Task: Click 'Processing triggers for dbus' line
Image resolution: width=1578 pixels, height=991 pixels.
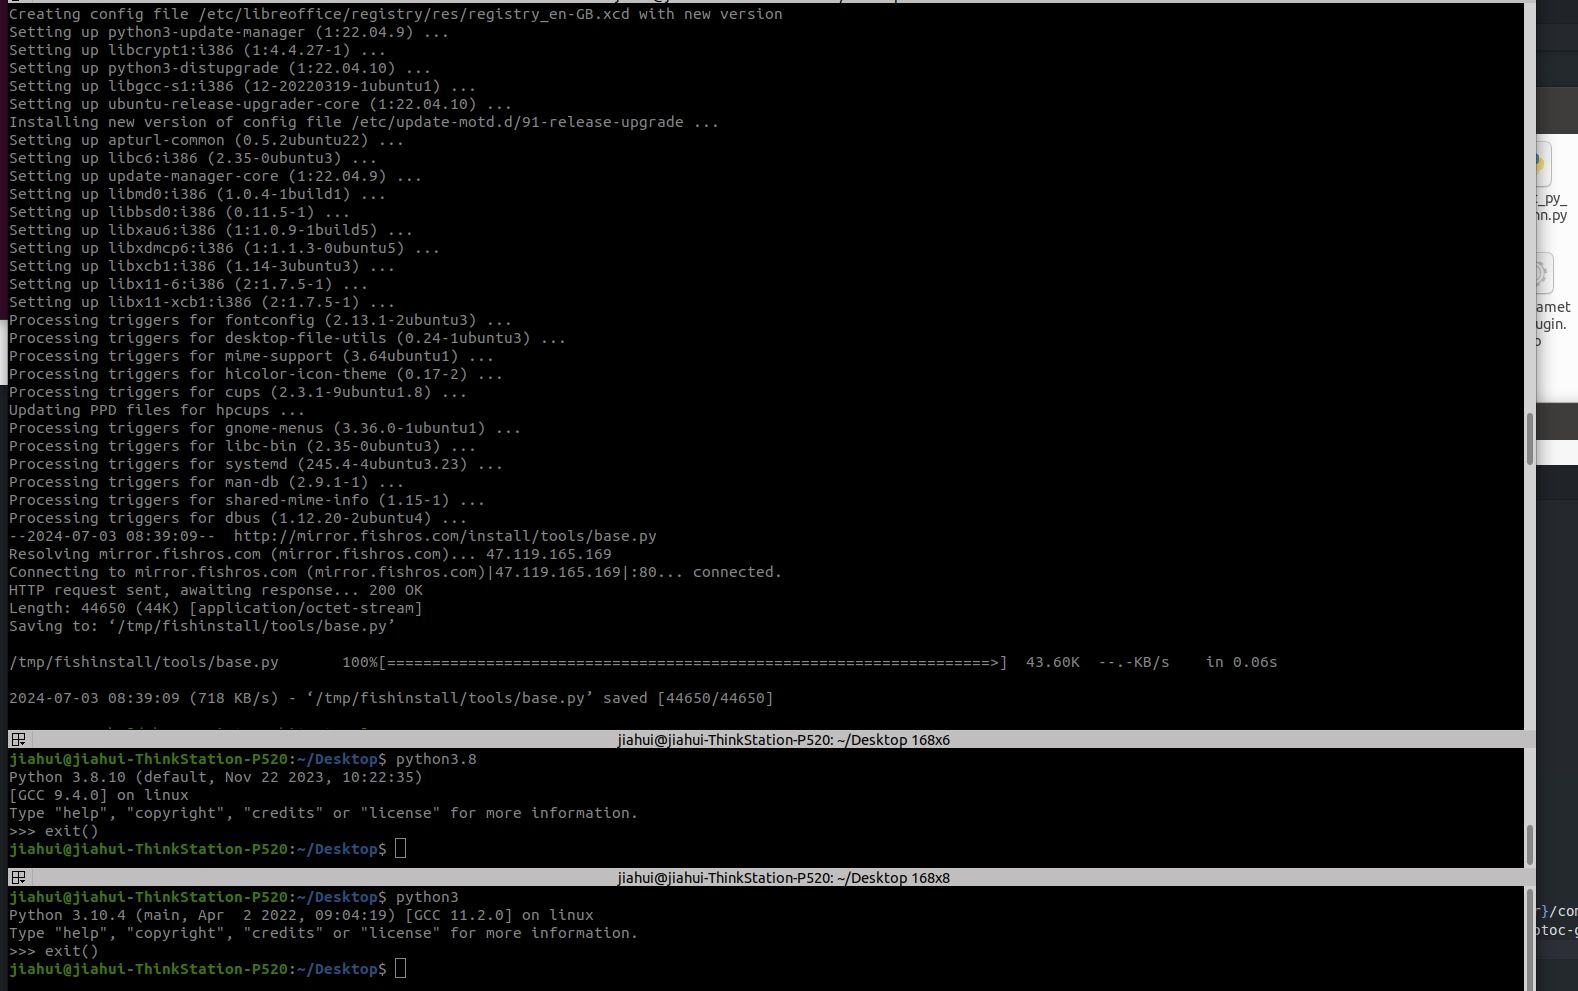Action: coord(238,518)
